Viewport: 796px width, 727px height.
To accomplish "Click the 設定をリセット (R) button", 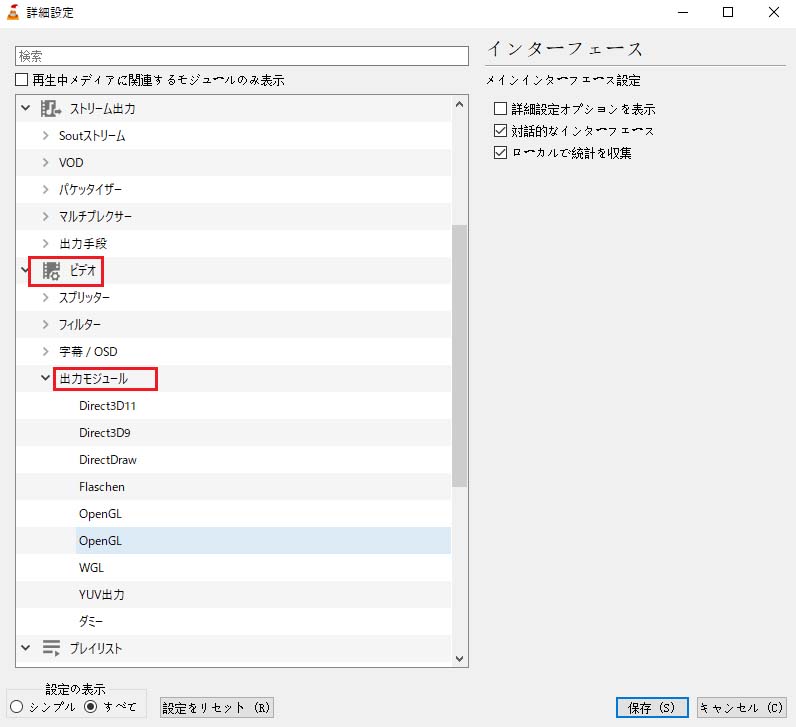I will 217,708.
